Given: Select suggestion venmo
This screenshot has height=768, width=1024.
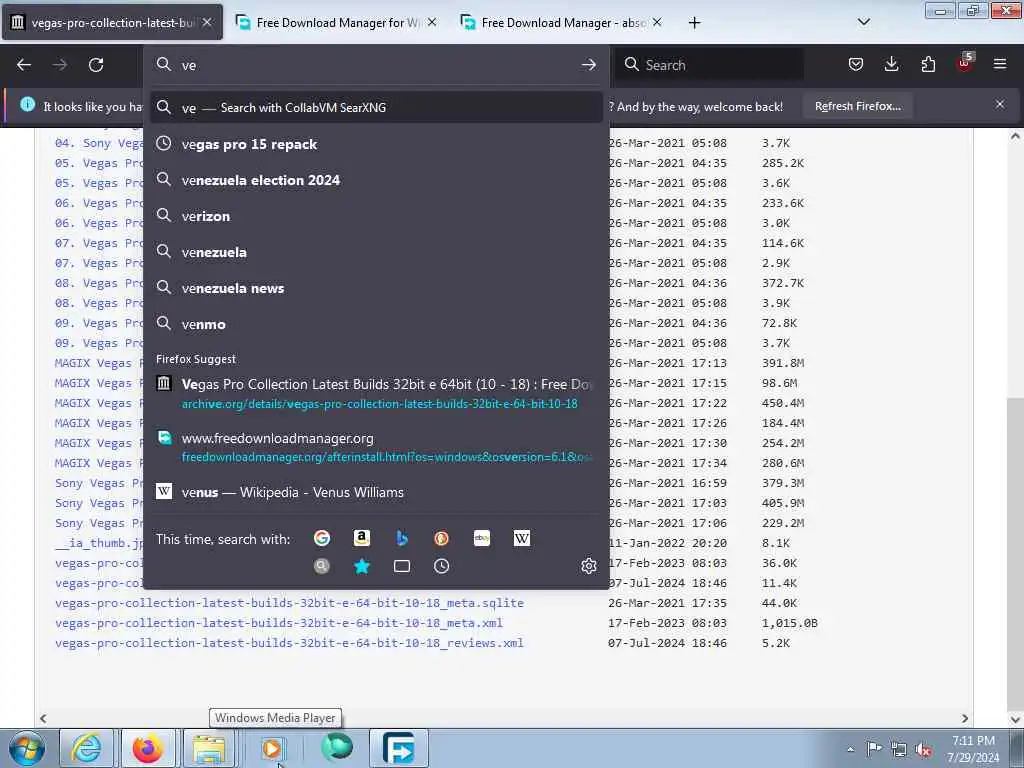Looking at the screenshot, I should (x=376, y=324).
